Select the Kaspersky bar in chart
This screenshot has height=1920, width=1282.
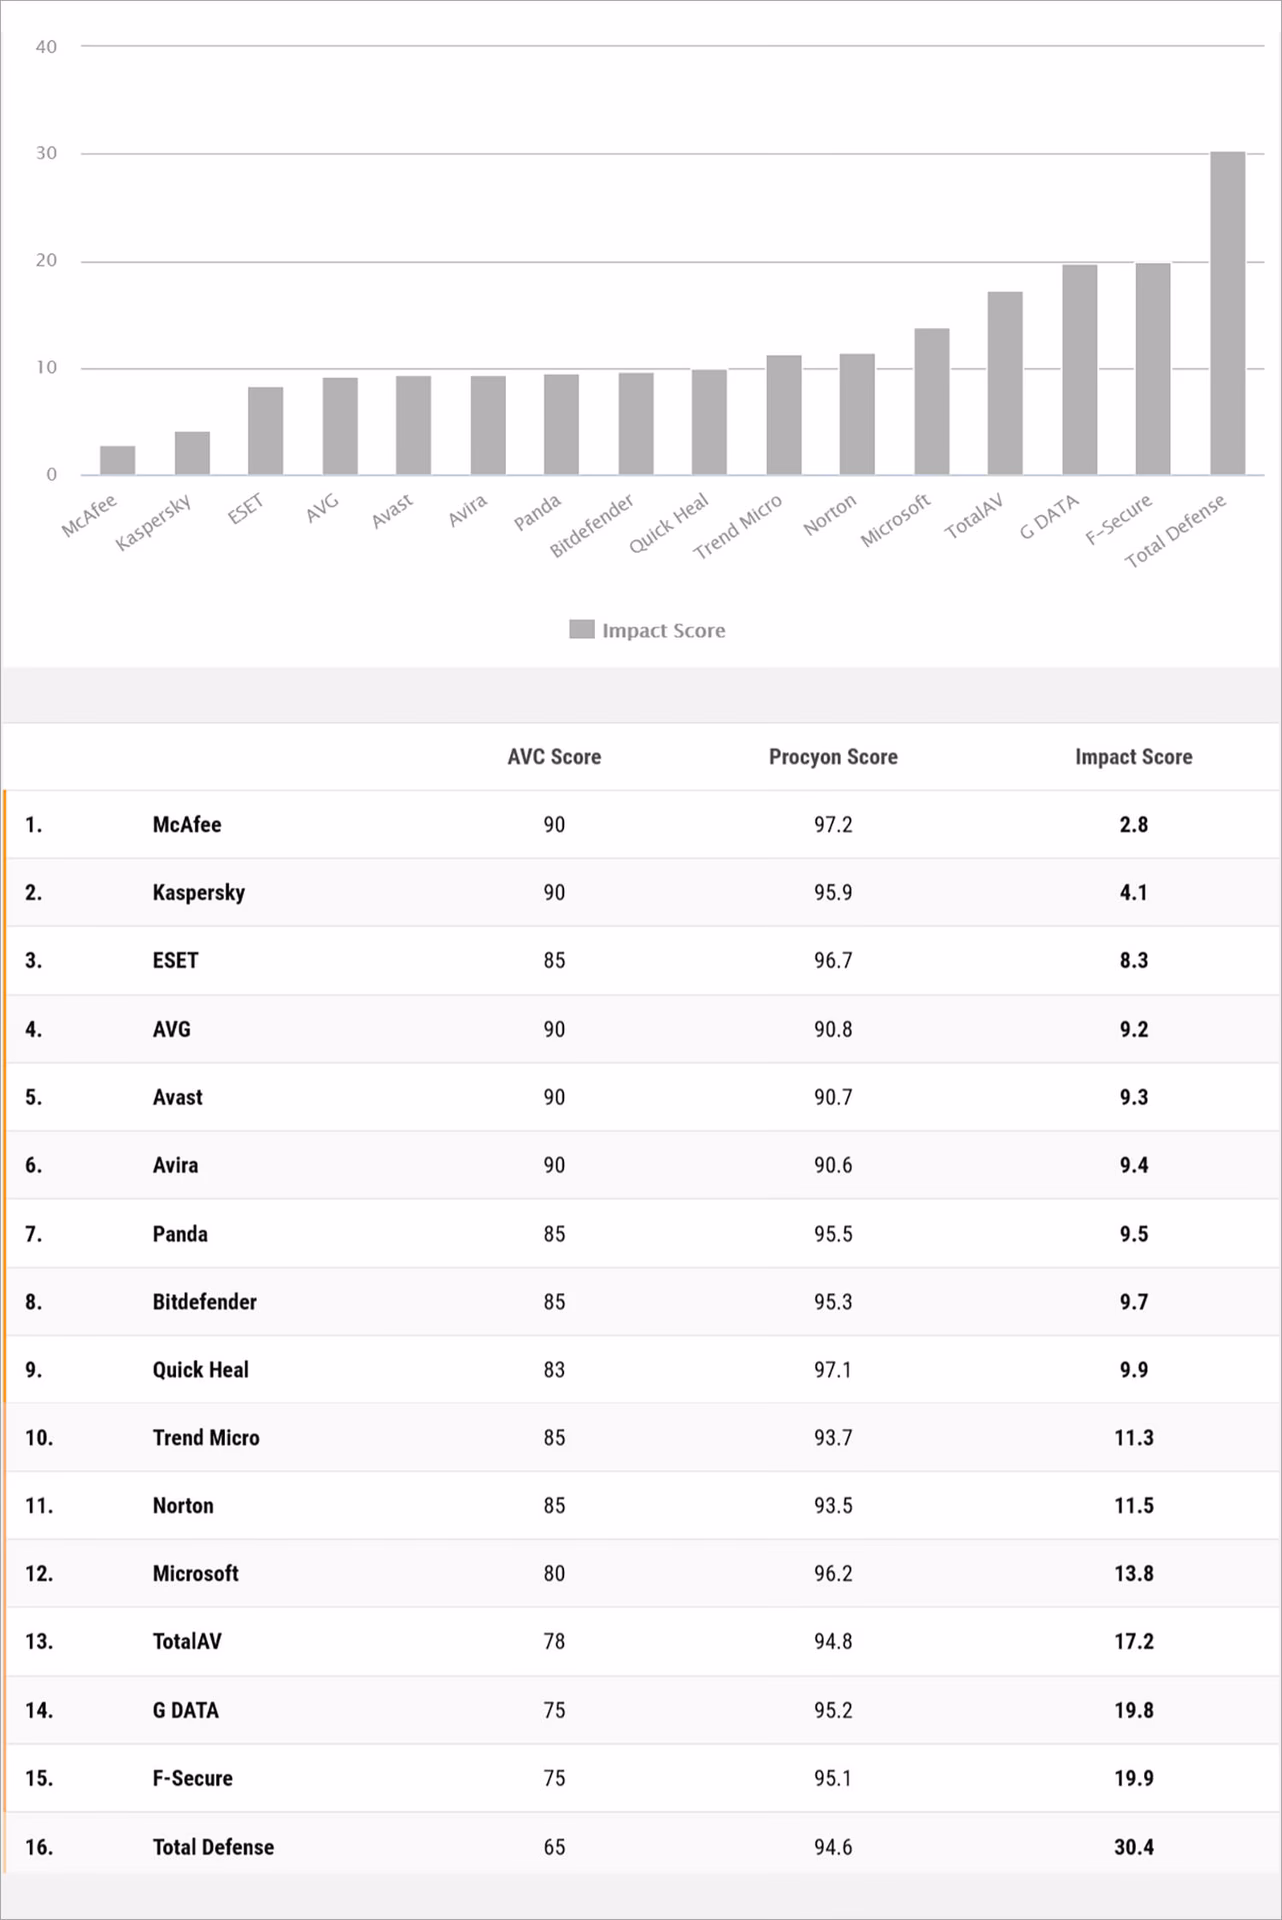(192, 453)
